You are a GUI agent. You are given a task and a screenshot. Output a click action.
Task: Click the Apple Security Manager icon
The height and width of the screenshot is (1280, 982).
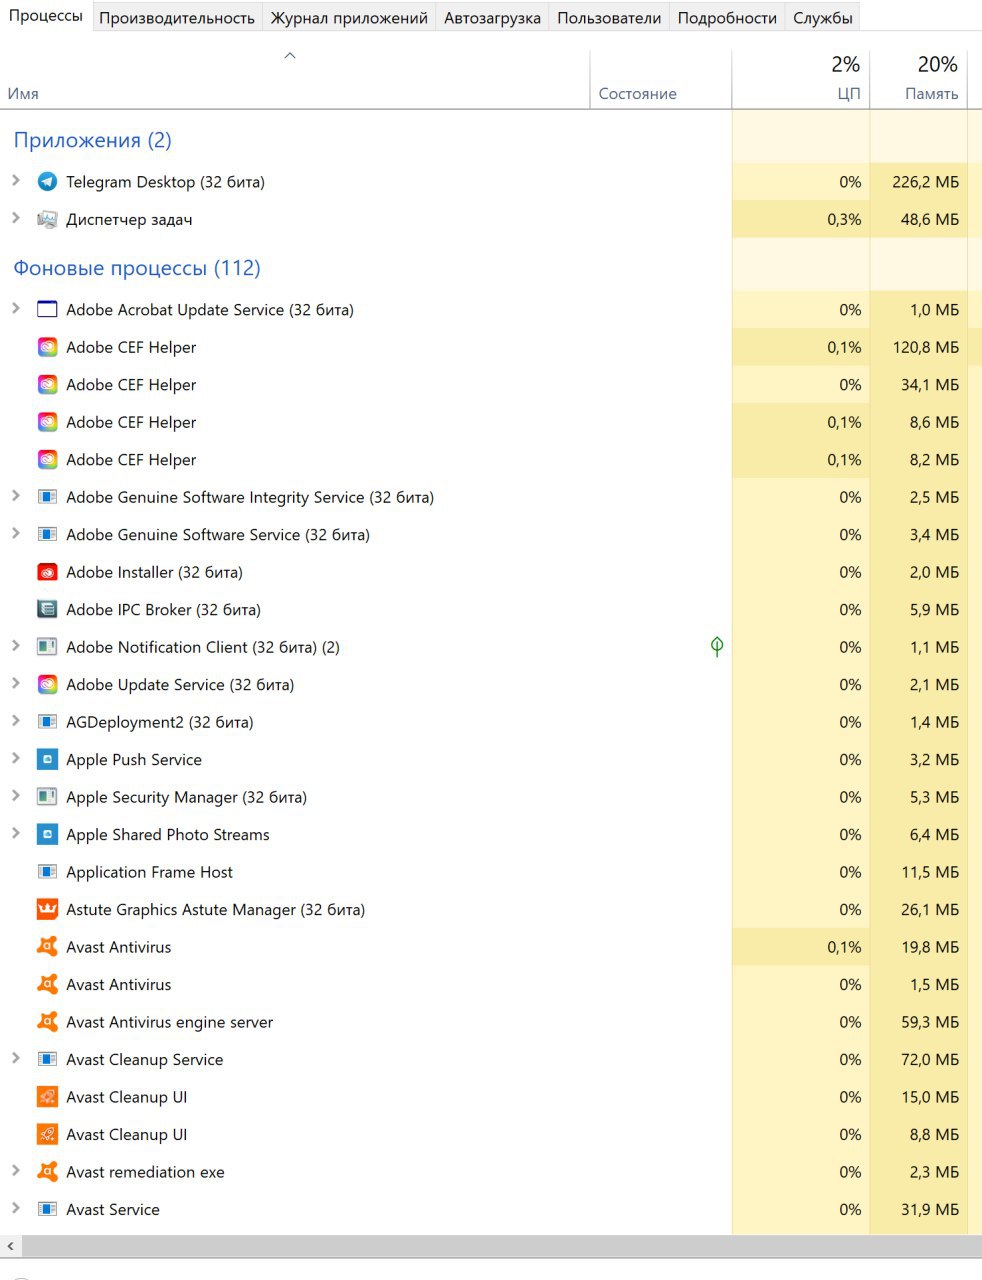47,797
